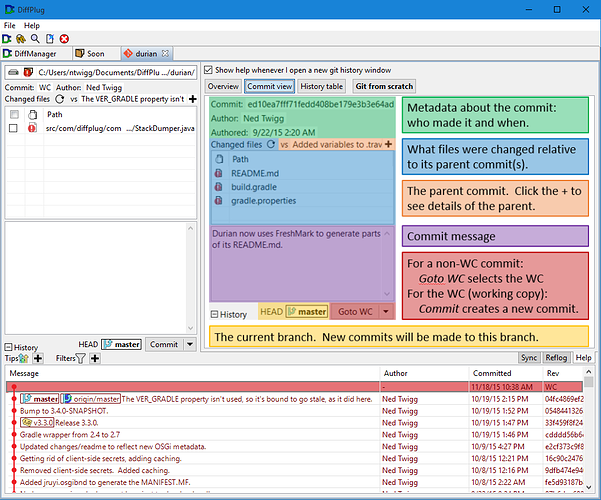
Task: Select the Commit view help tab
Action: (x=269, y=86)
